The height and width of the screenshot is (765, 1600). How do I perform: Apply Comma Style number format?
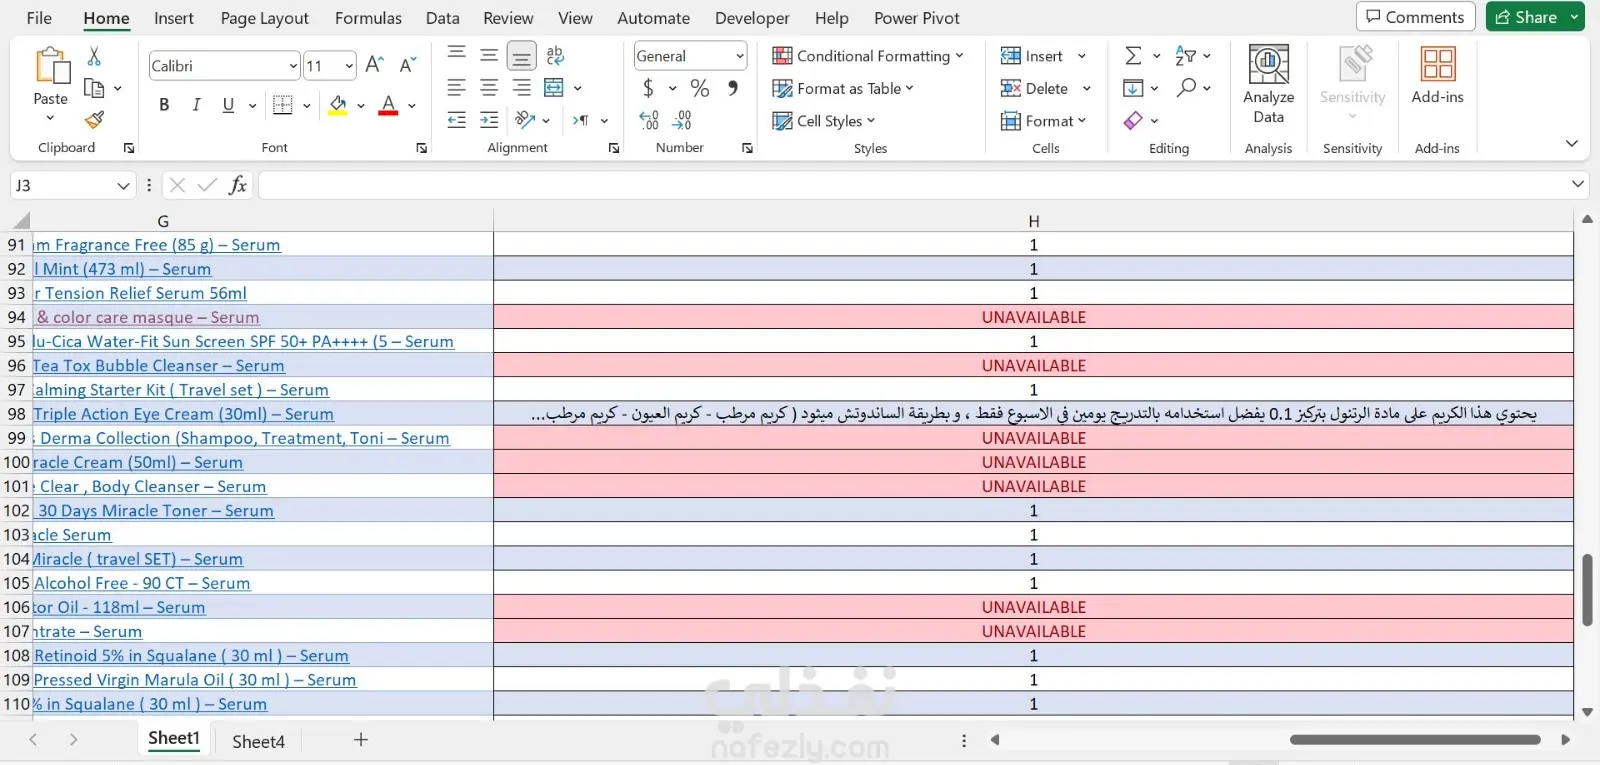coord(733,88)
